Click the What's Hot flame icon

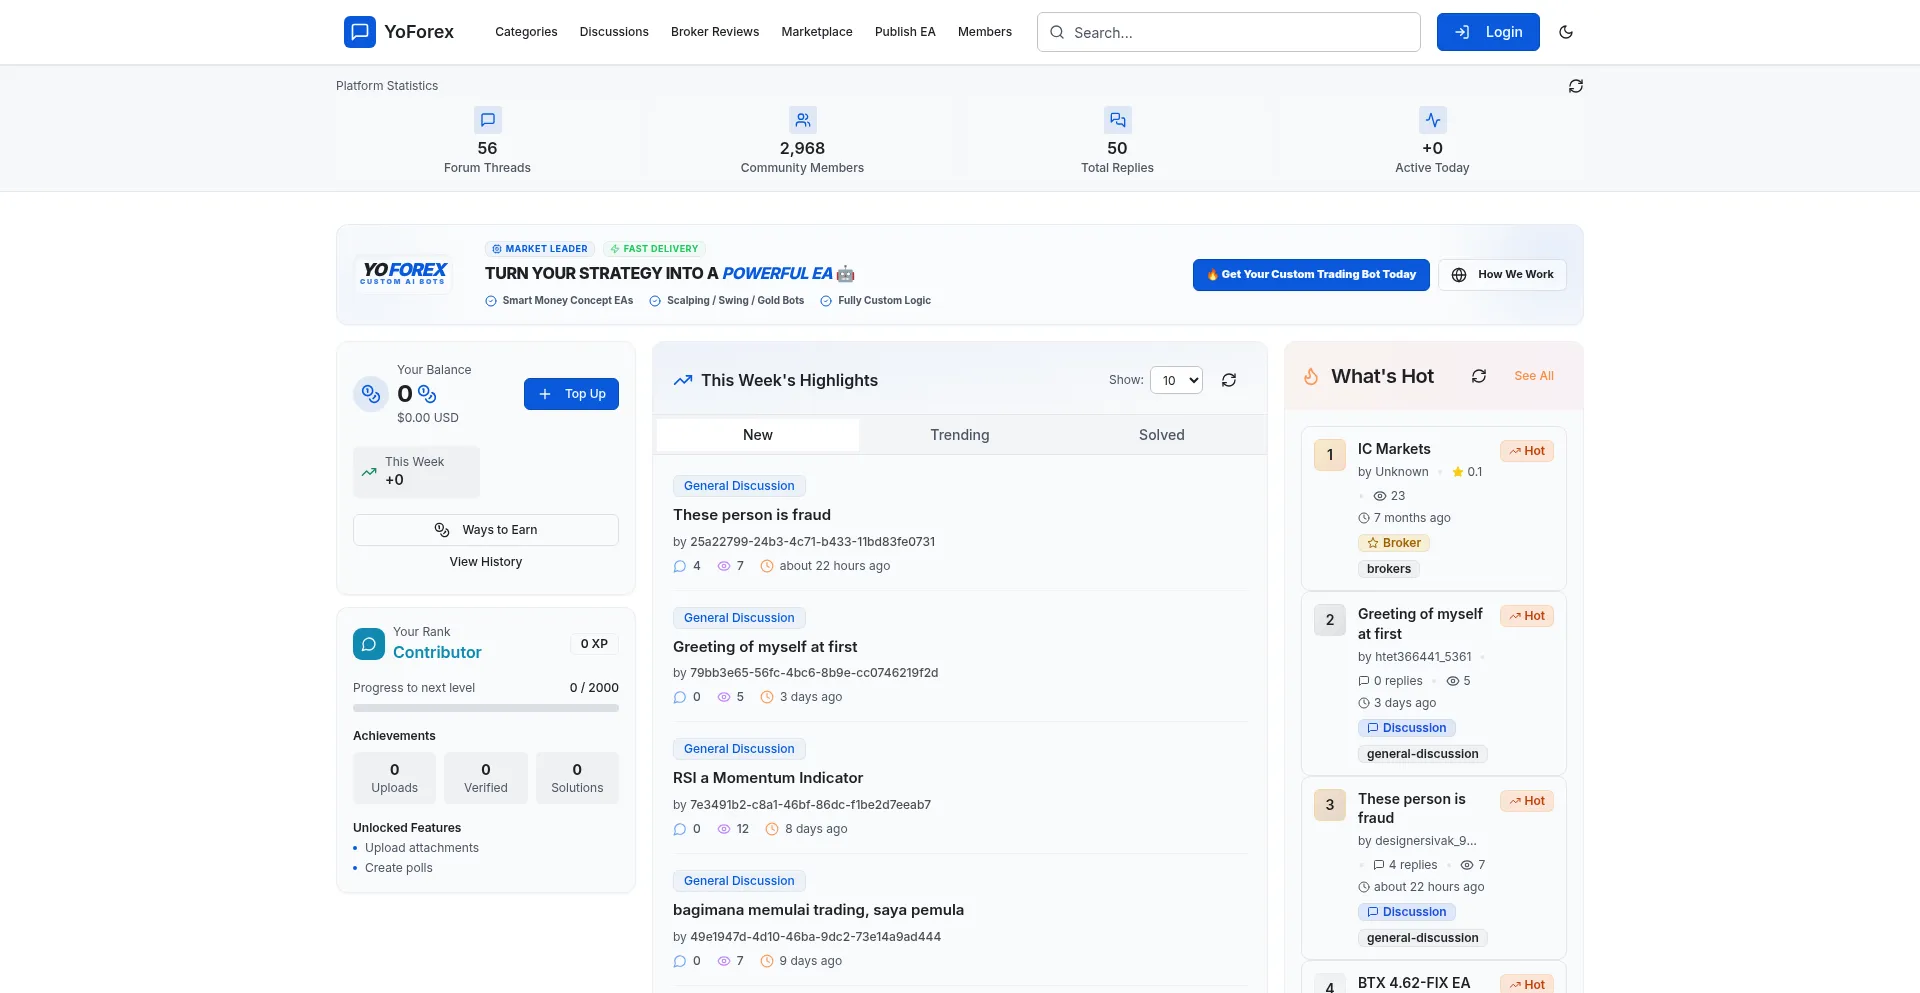pyautogui.click(x=1311, y=376)
